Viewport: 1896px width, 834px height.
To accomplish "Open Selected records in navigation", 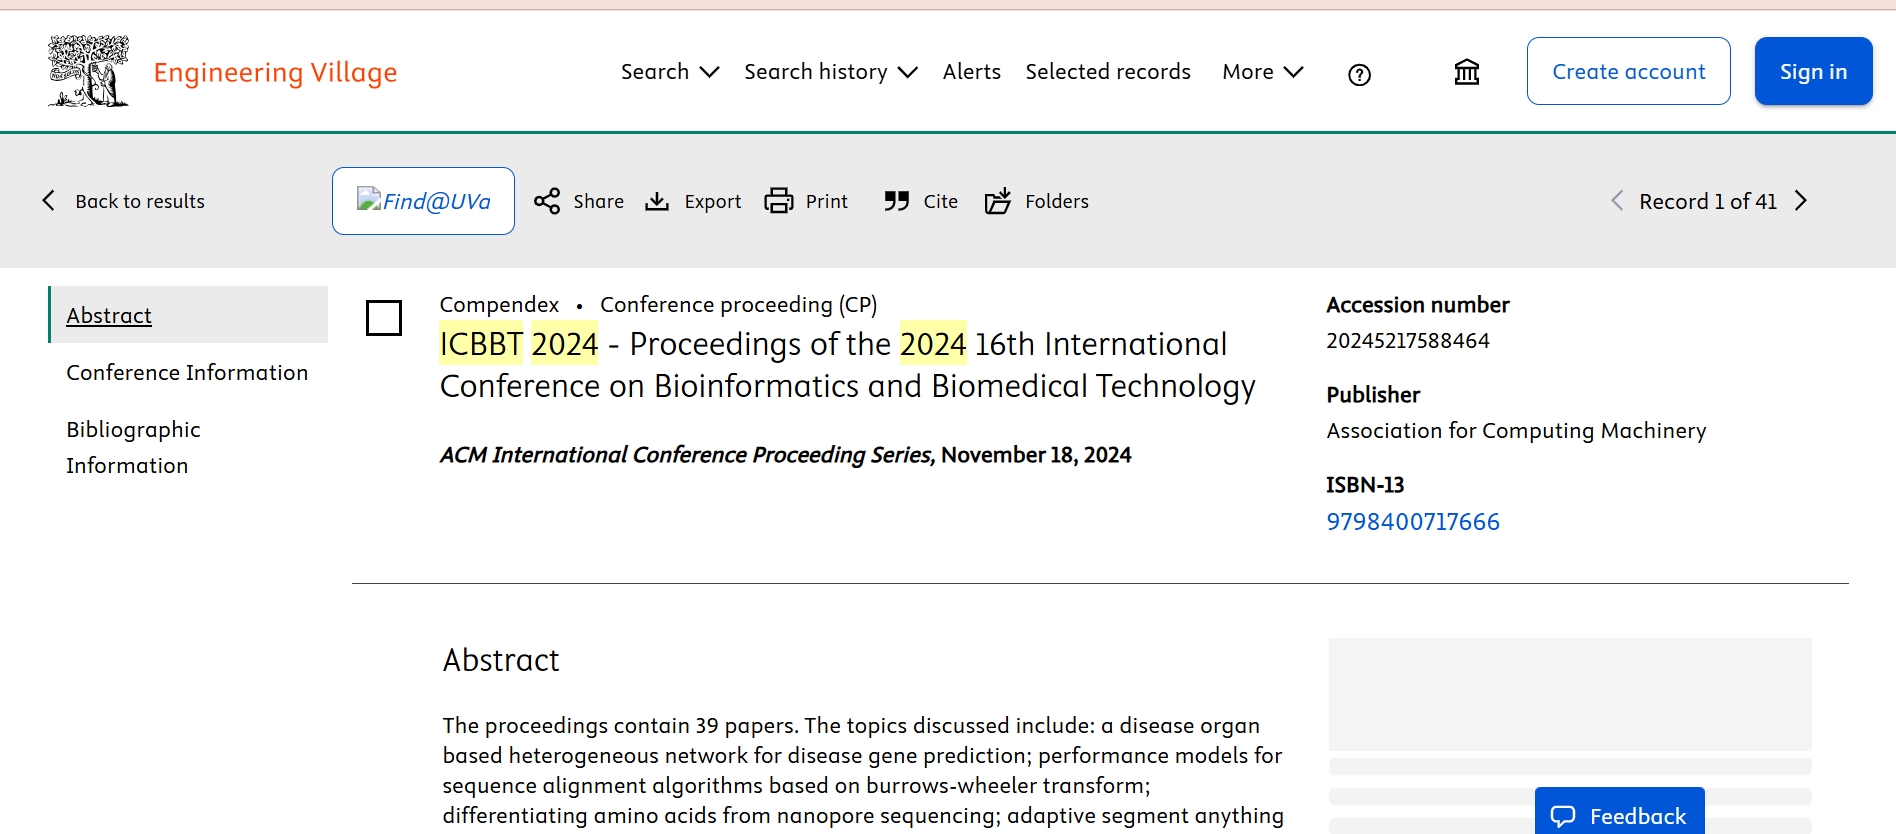I will [1107, 72].
